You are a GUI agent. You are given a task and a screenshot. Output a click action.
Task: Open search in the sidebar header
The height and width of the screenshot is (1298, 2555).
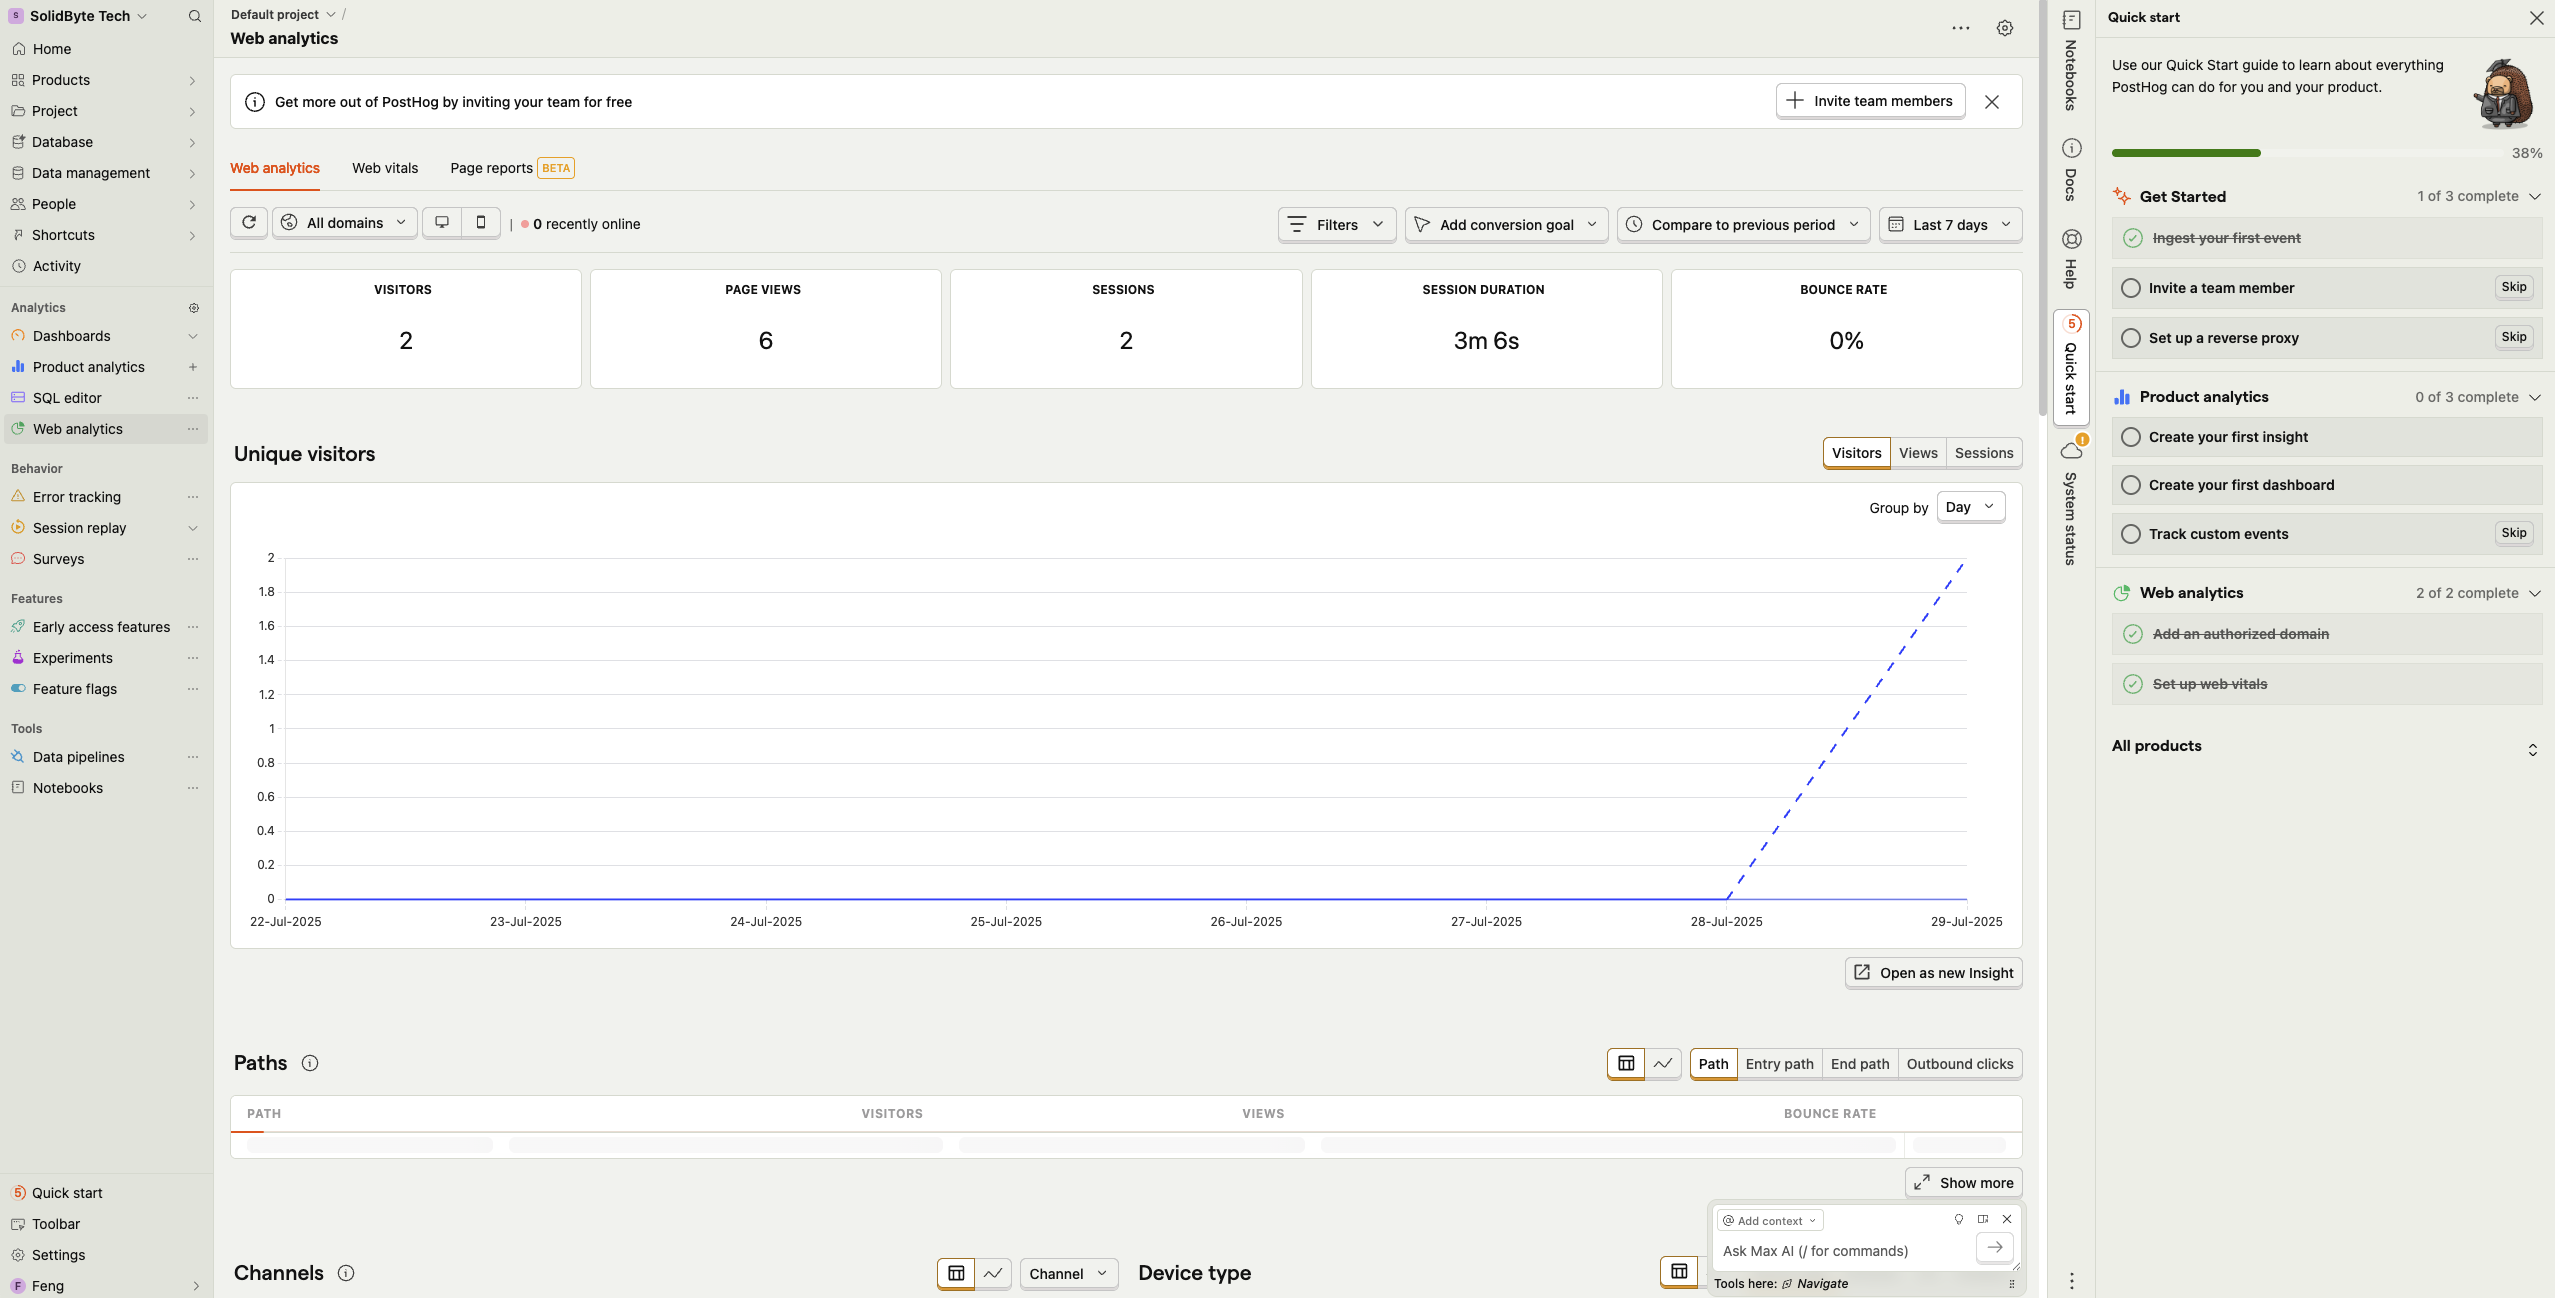point(194,16)
